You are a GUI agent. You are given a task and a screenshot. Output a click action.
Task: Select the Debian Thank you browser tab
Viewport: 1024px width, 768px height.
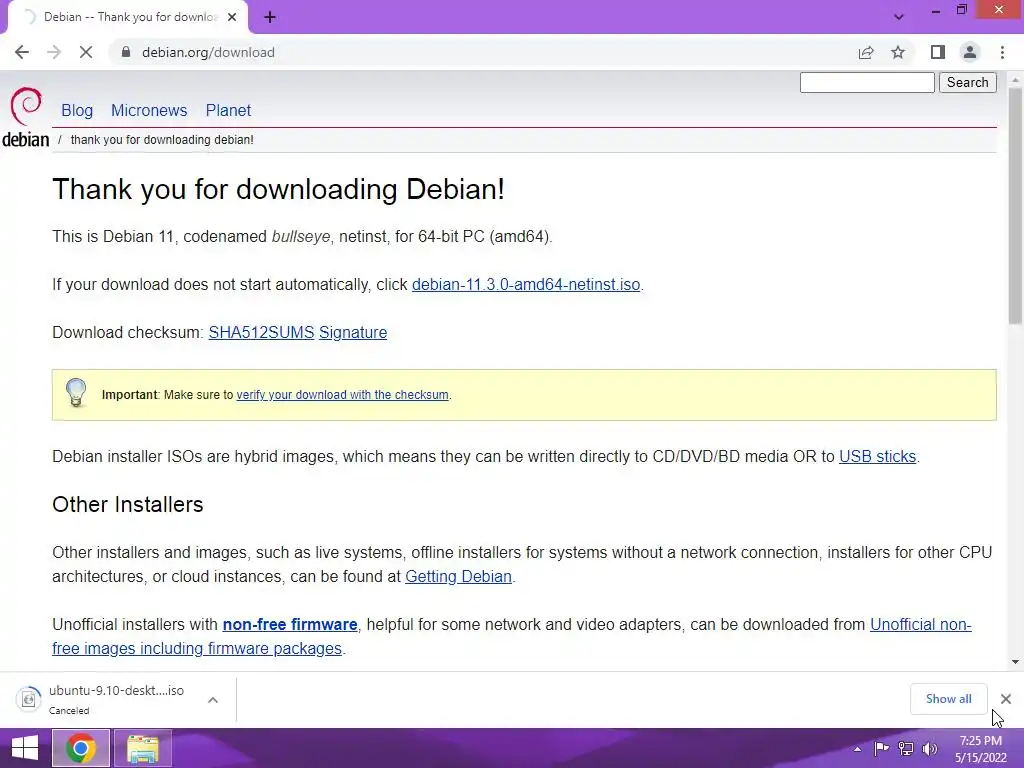point(128,17)
